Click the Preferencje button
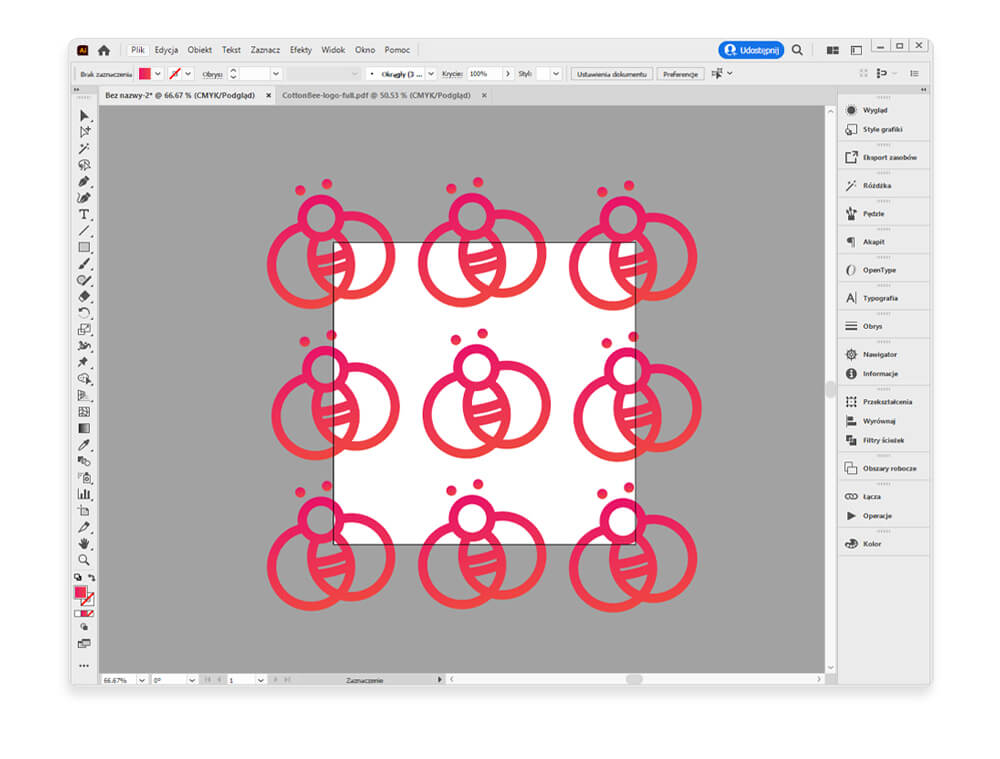1000x759 pixels. pos(680,74)
